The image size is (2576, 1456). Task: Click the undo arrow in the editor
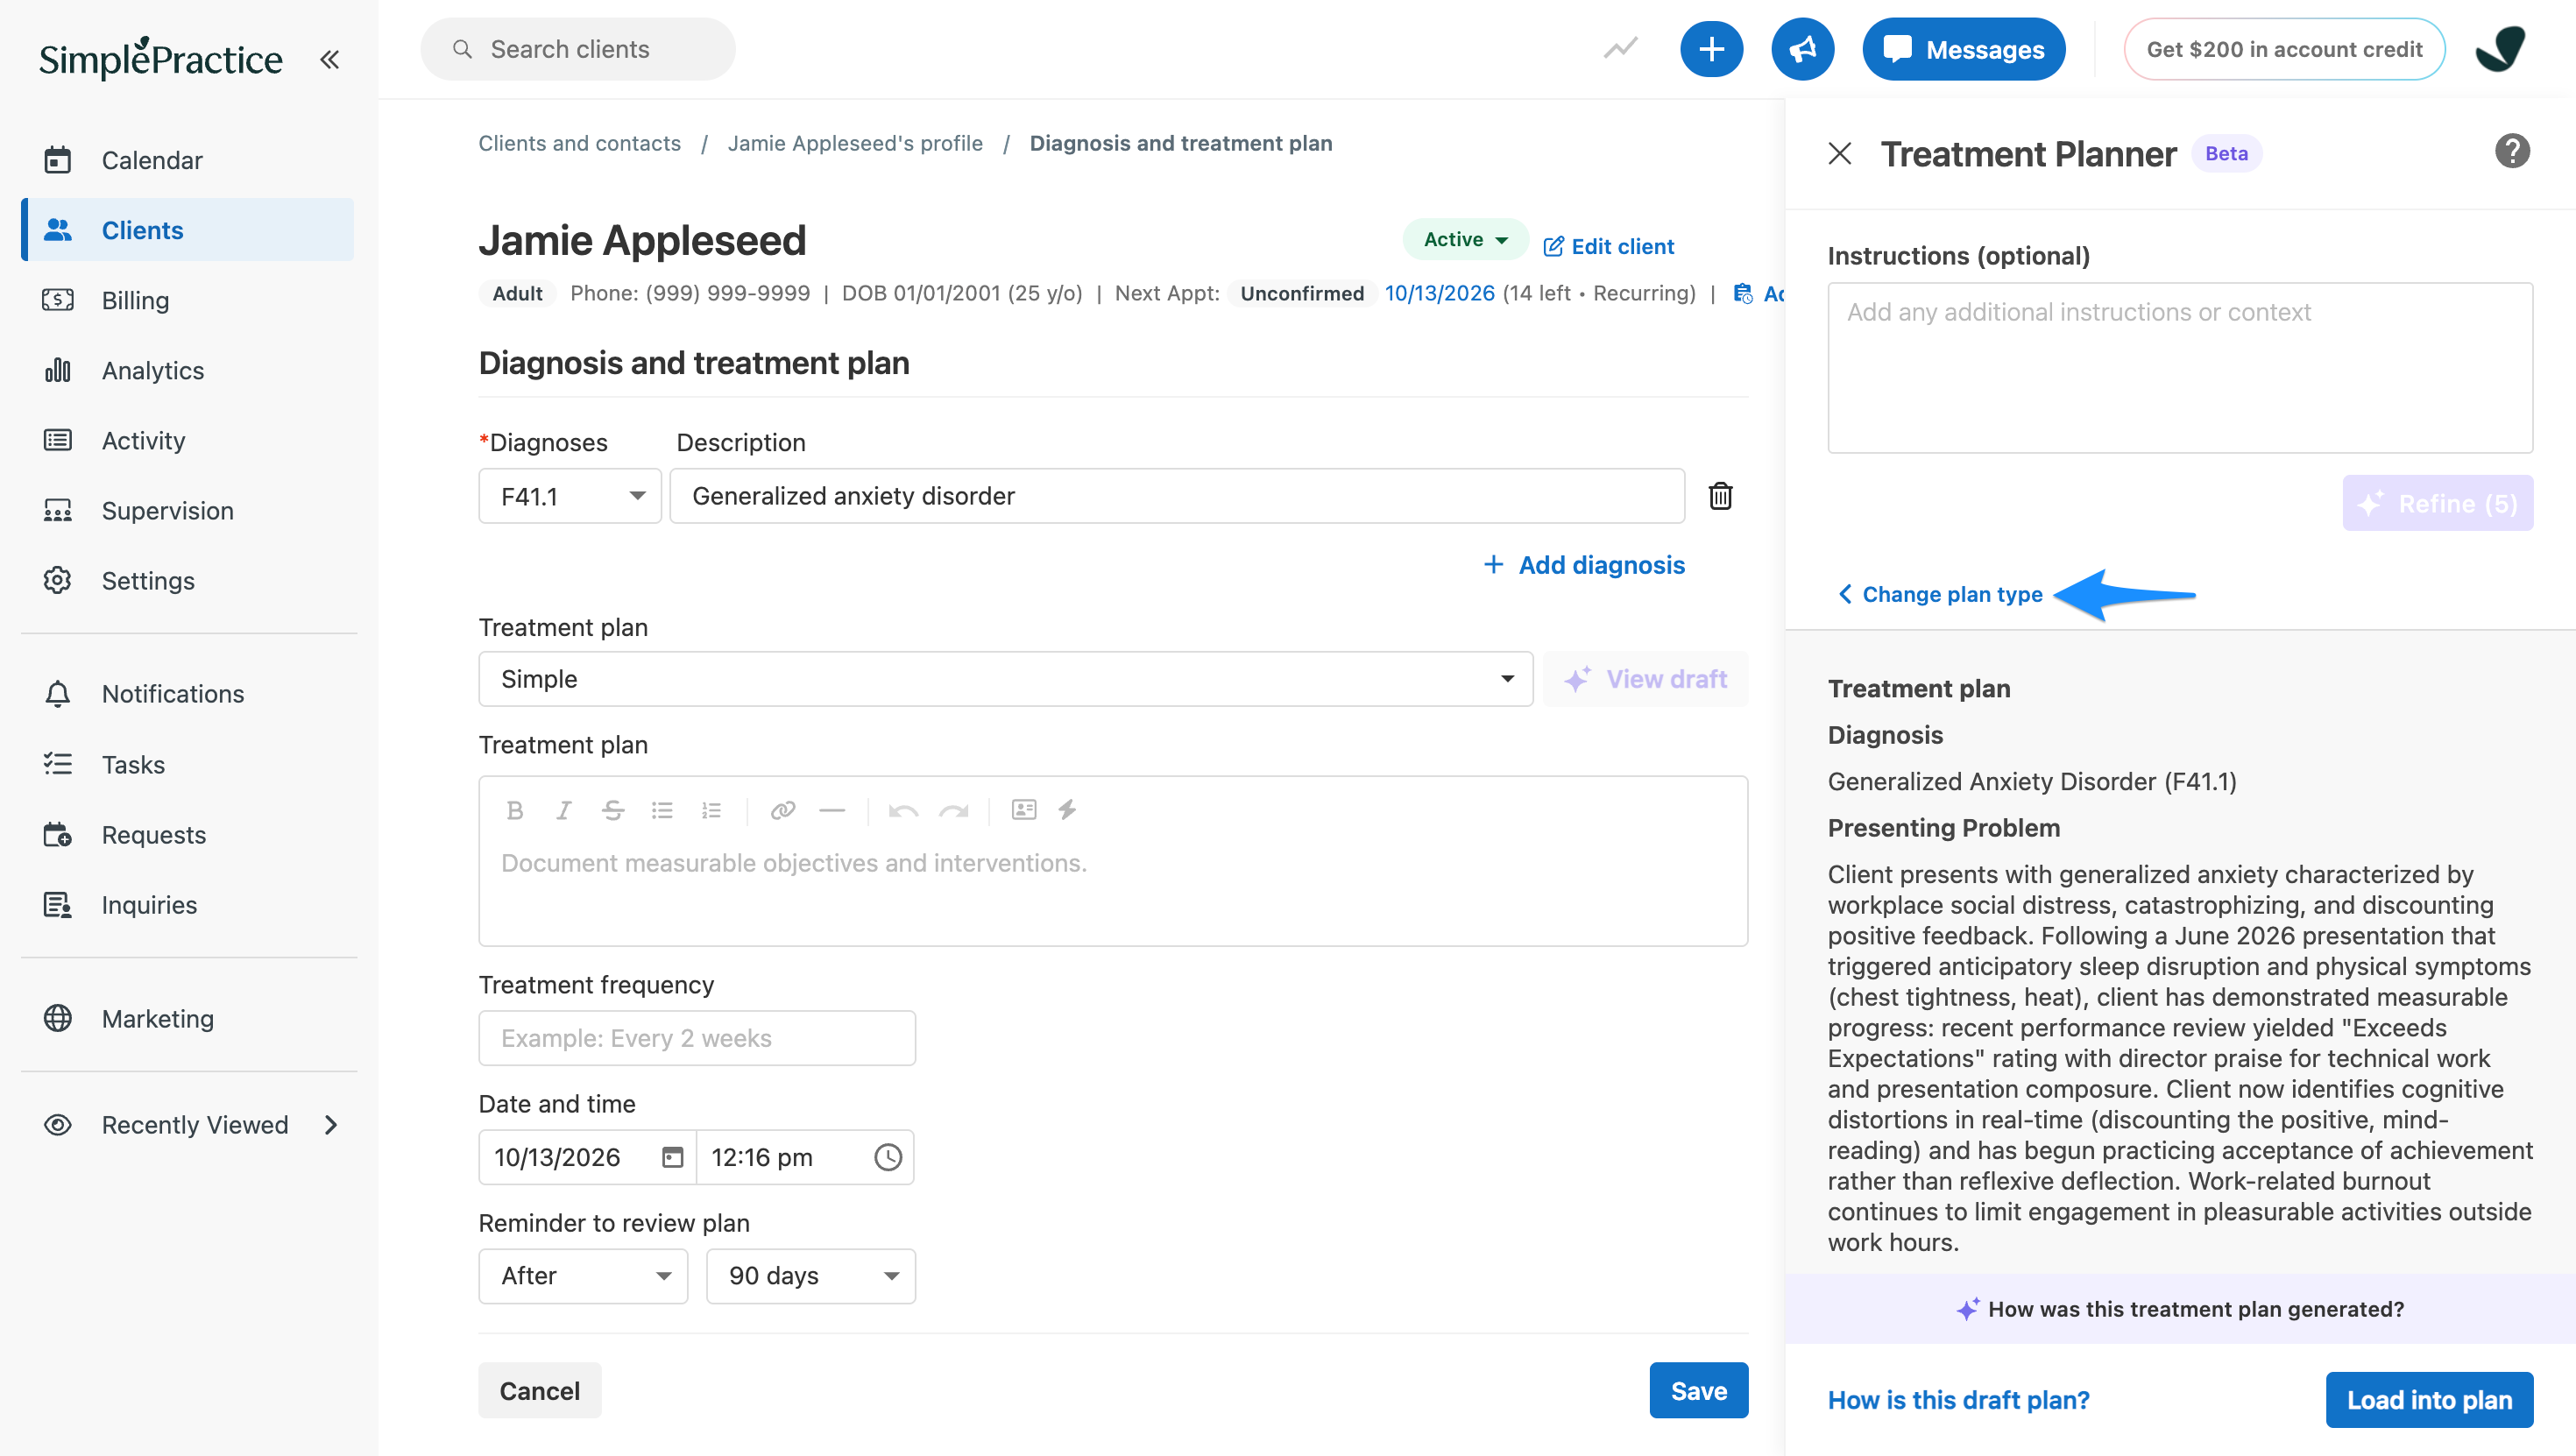904,810
